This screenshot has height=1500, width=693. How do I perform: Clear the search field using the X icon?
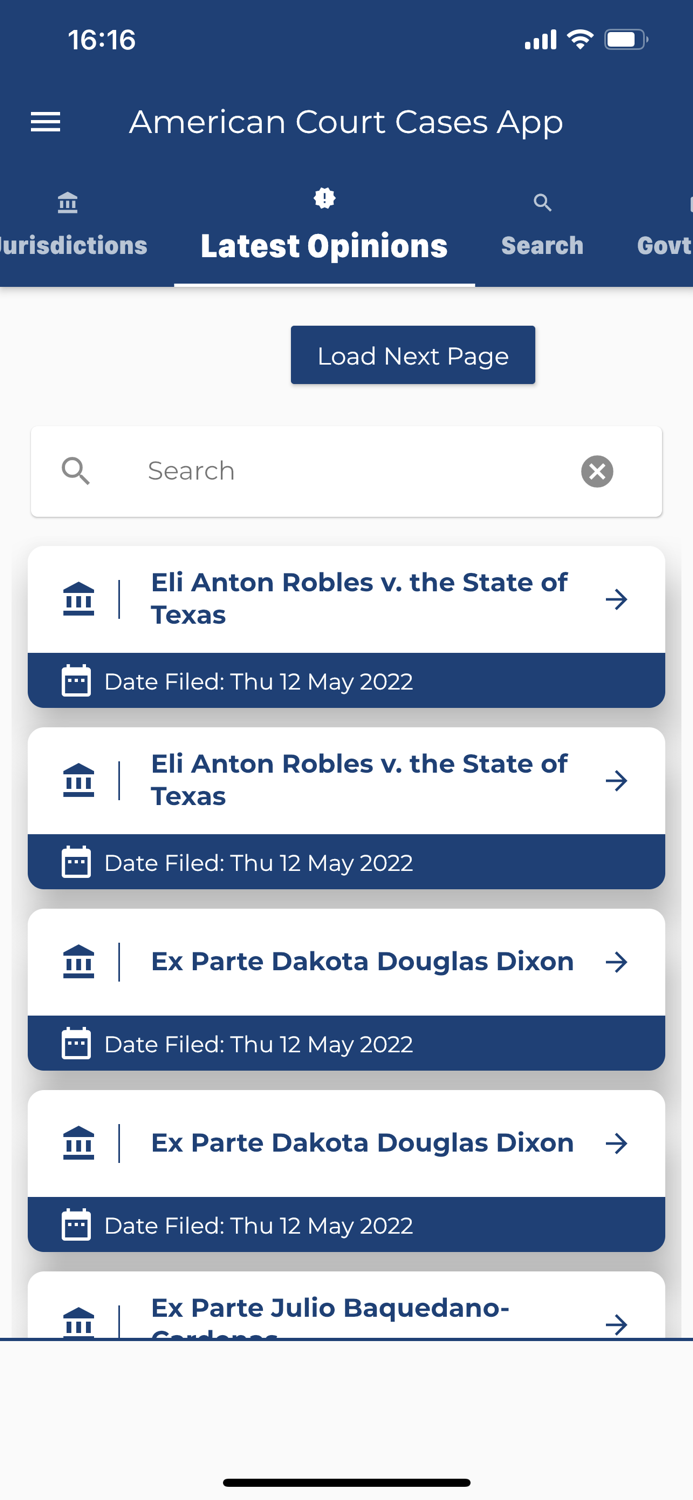pos(597,471)
